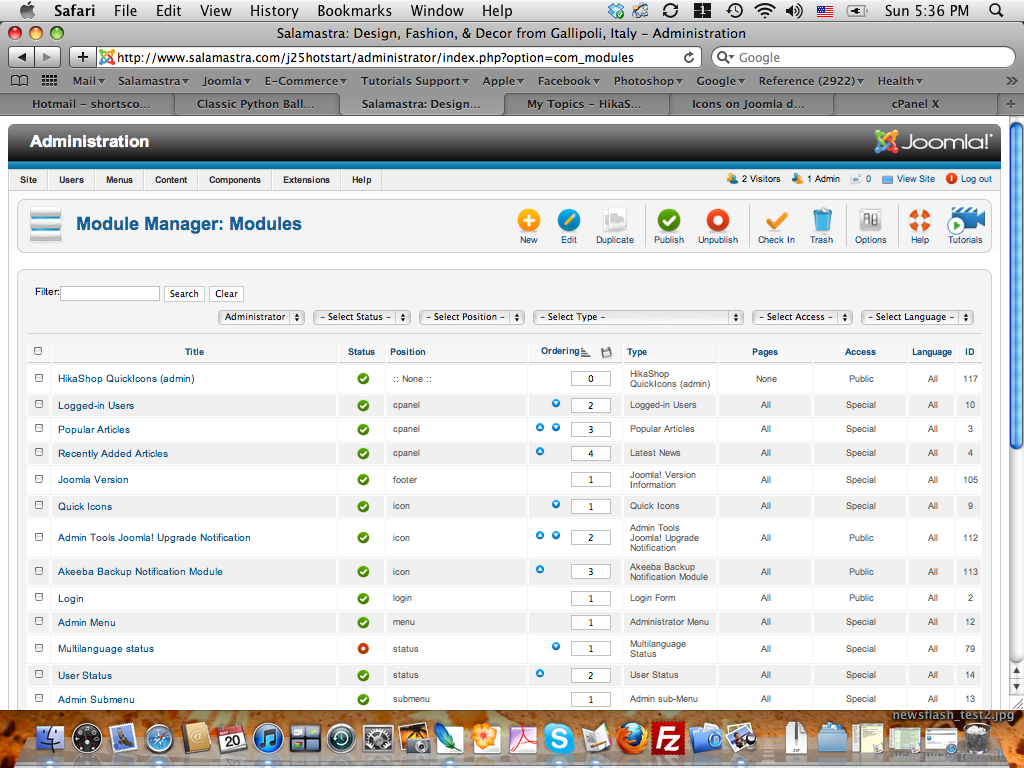This screenshot has width=1024, height=768.
Task: Open the Select Position dropdown
Action: pos(472,317)
